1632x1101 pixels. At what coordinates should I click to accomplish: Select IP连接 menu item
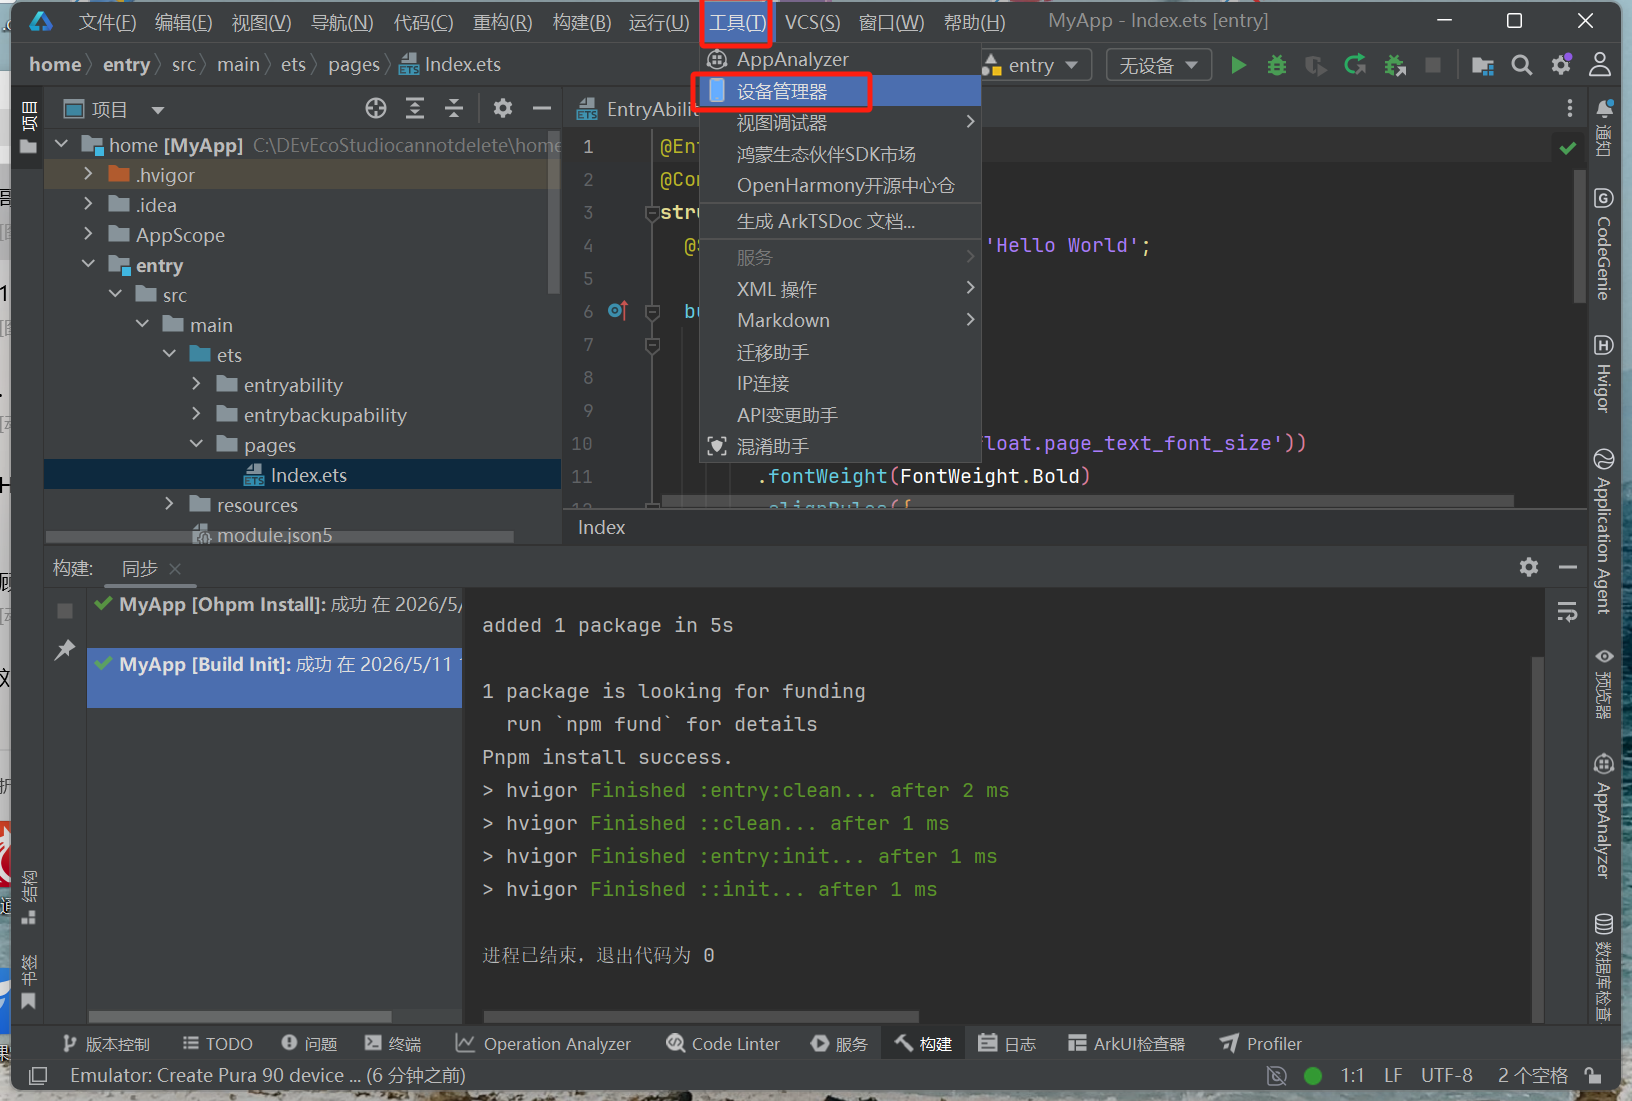coord(840,384)
